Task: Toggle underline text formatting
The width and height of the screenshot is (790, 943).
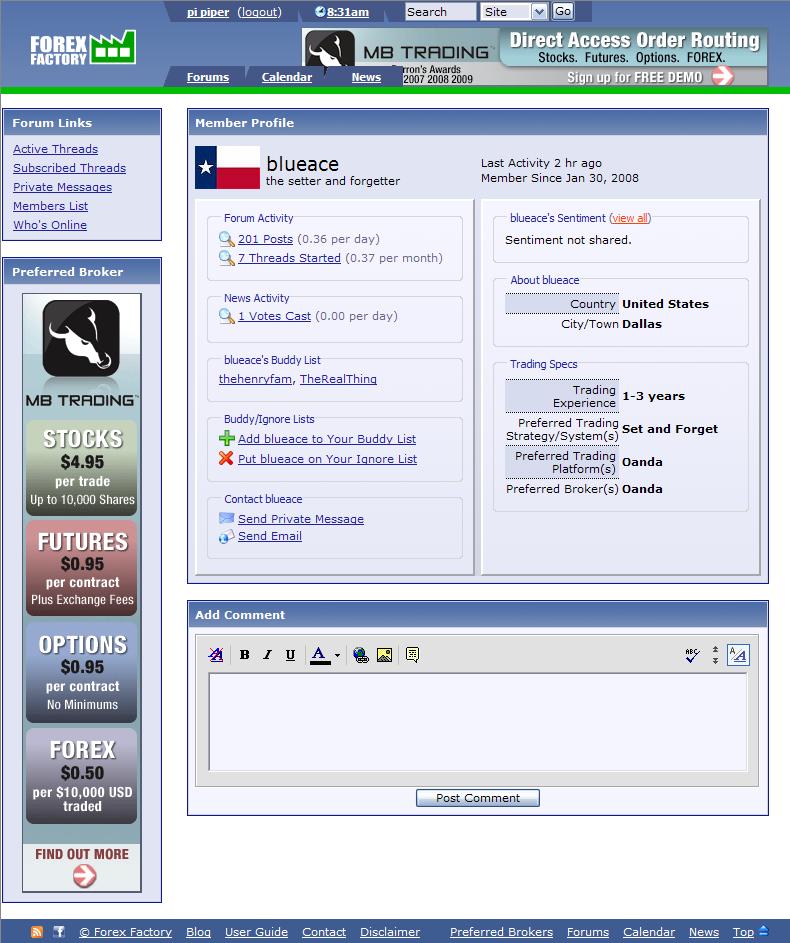Action: [290, 654]
